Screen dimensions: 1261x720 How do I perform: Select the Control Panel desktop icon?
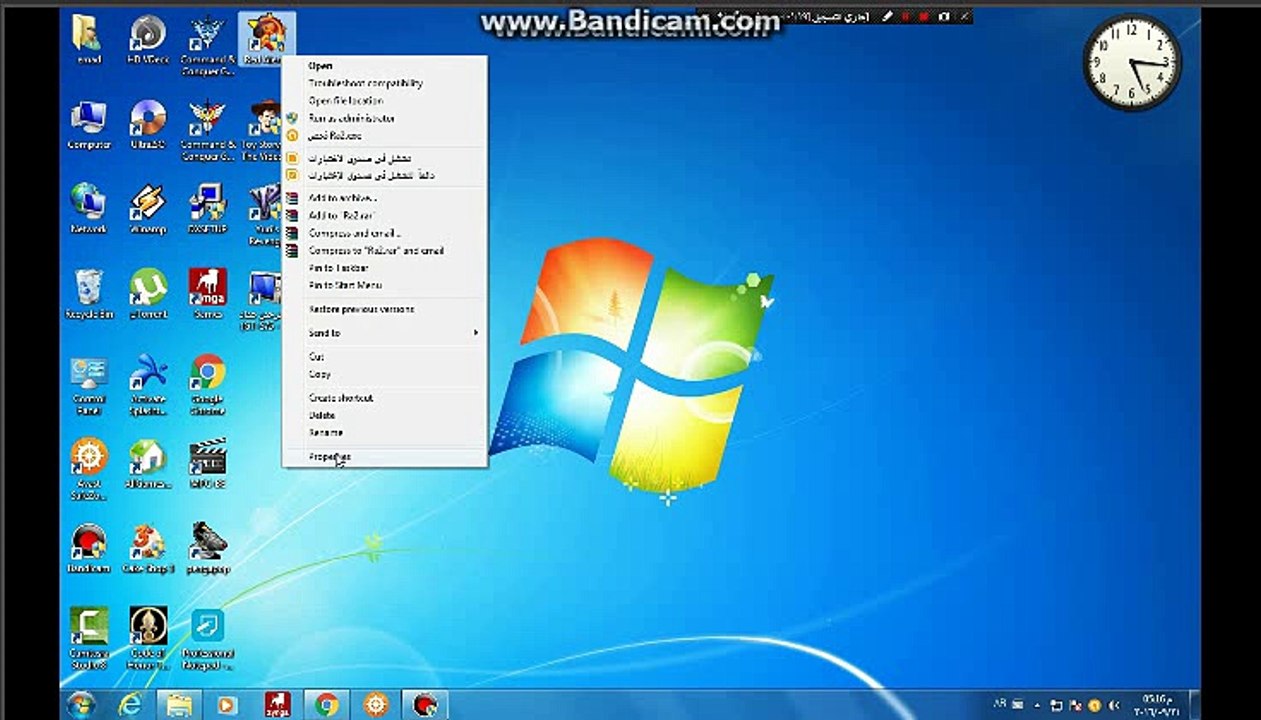(89, 383)
